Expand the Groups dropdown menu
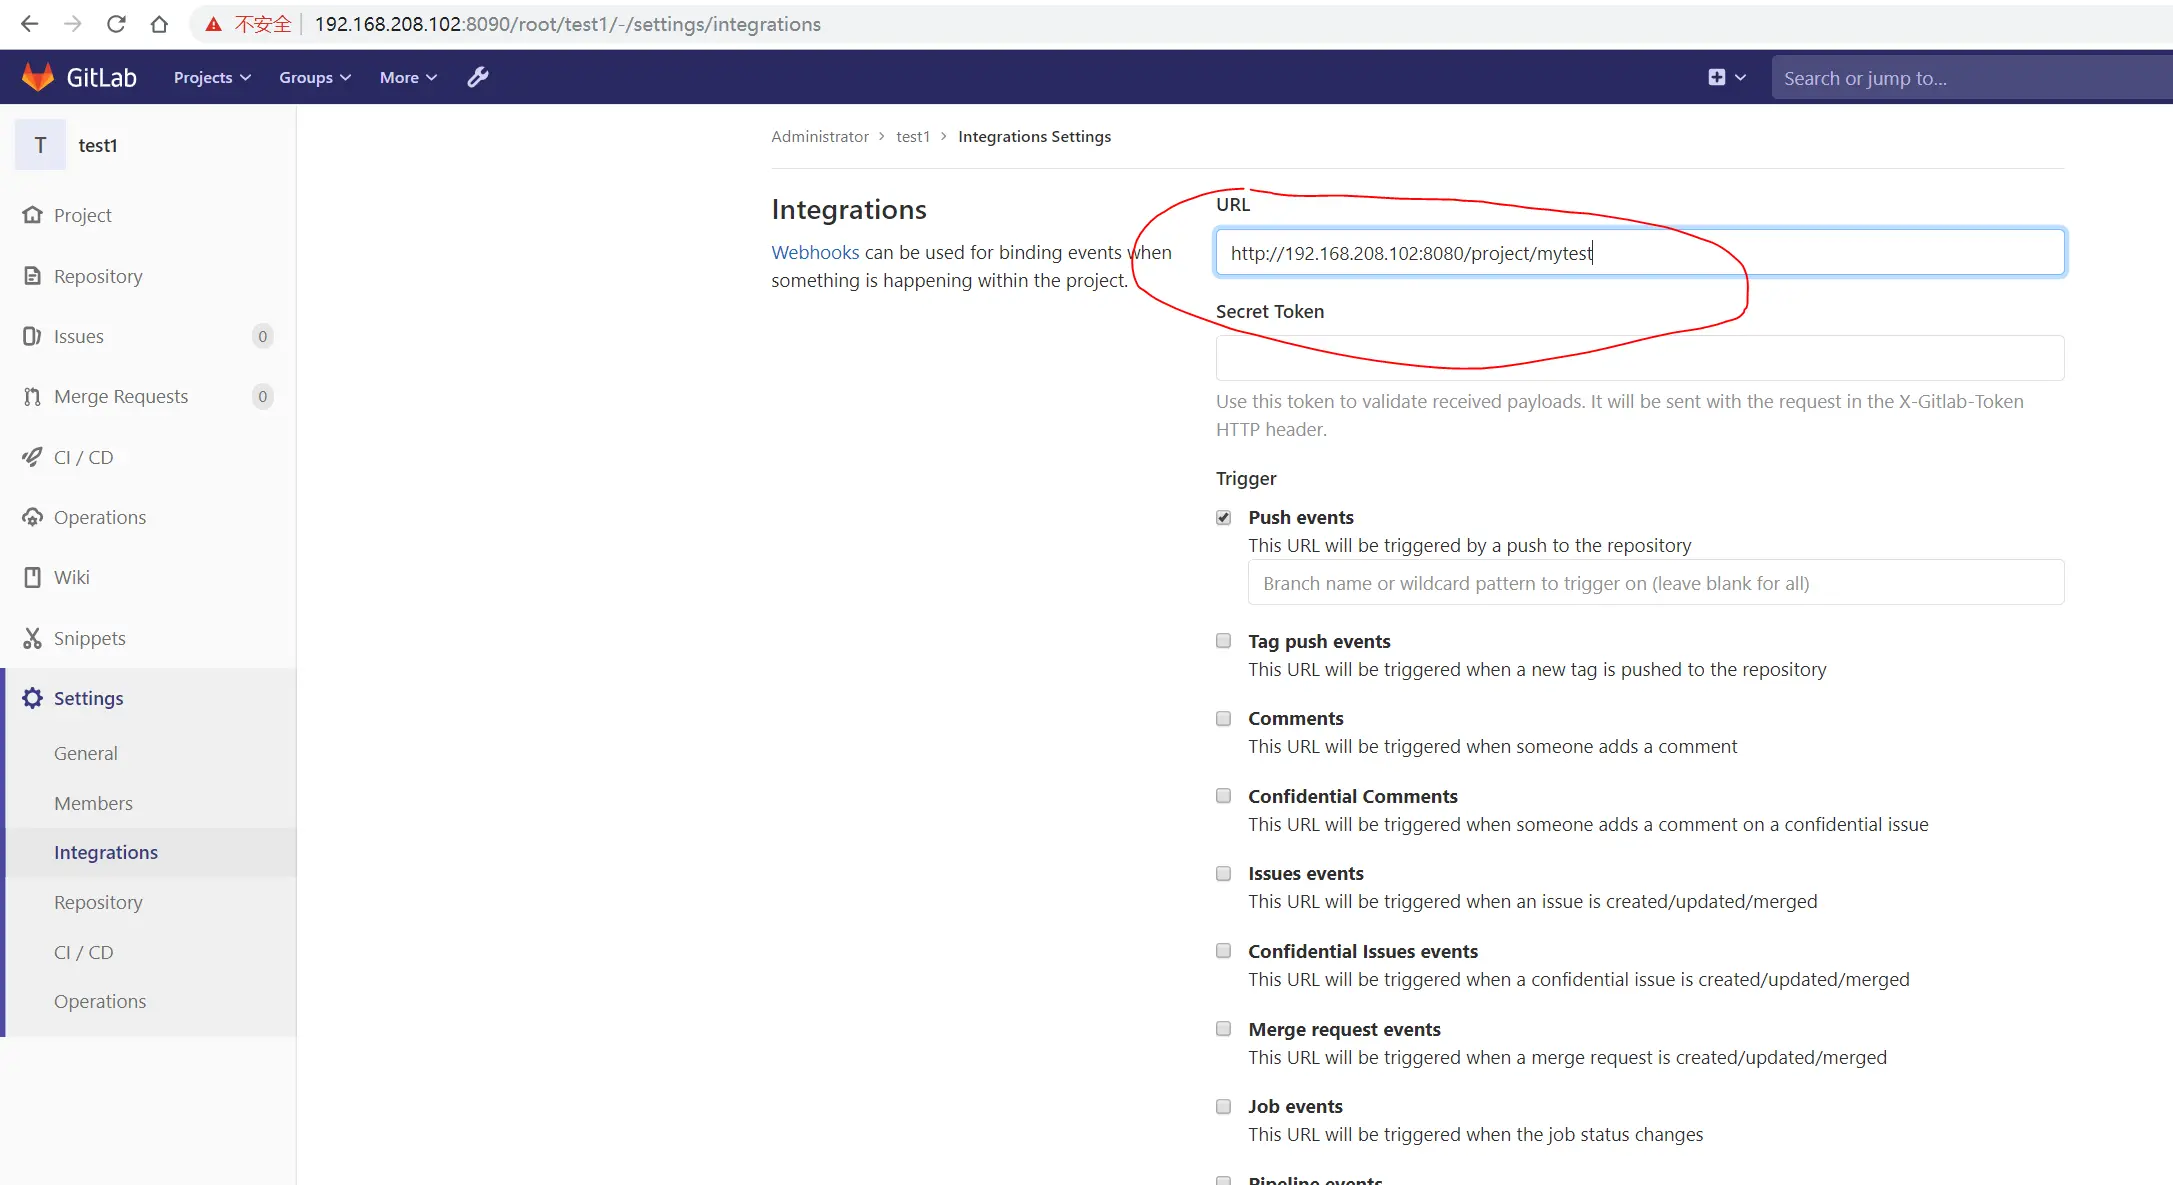Image resolution: width=2173 pixels, height=1185 pixels. pyautogui.click(x=315, y=77)
